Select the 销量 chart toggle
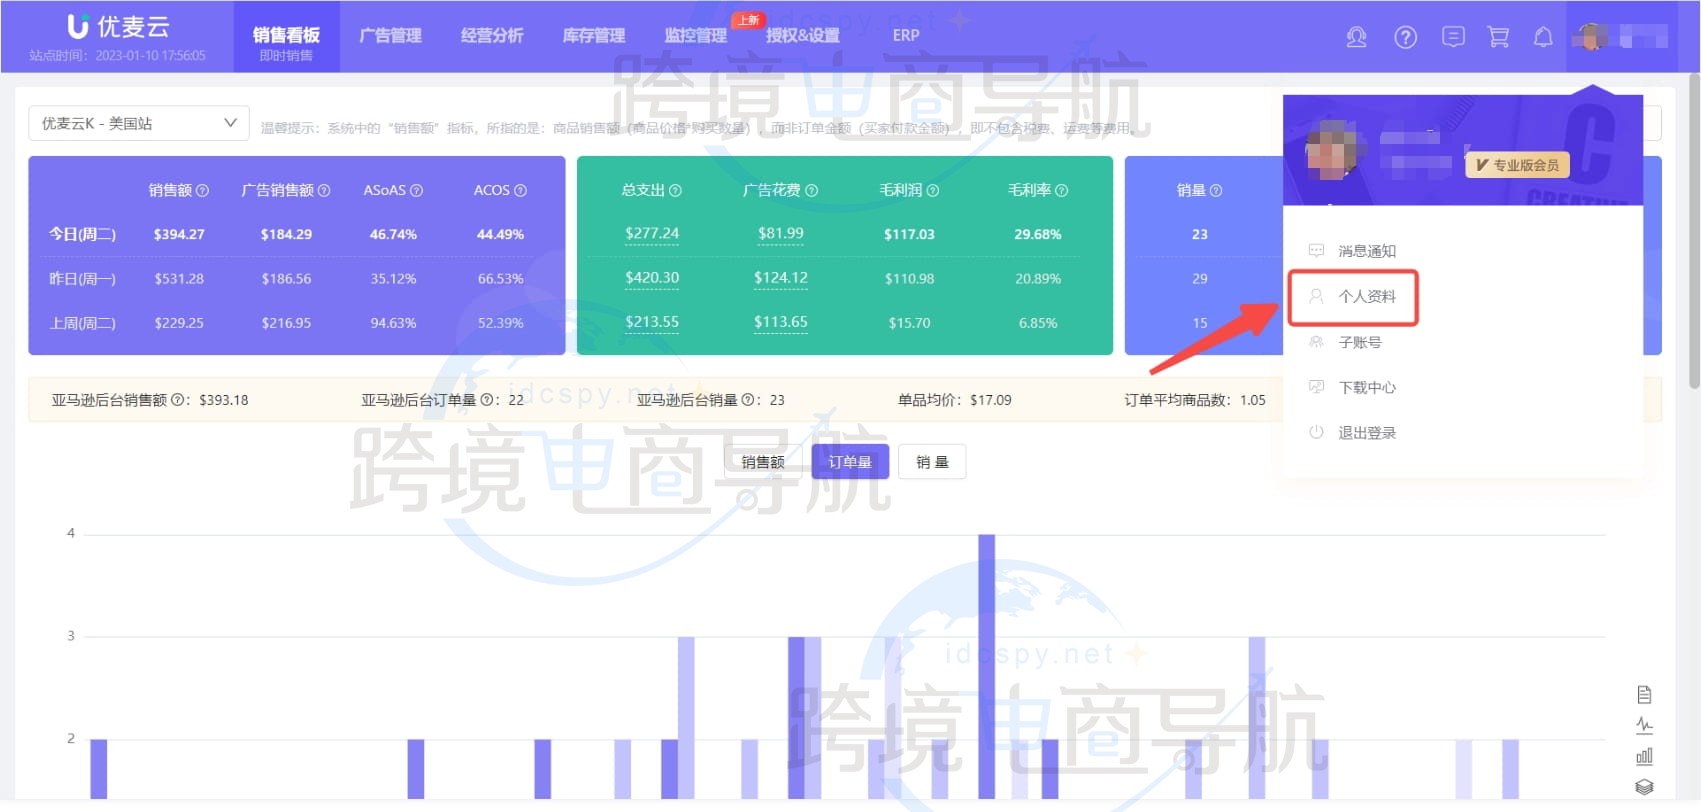 click(x=932, y=462)
